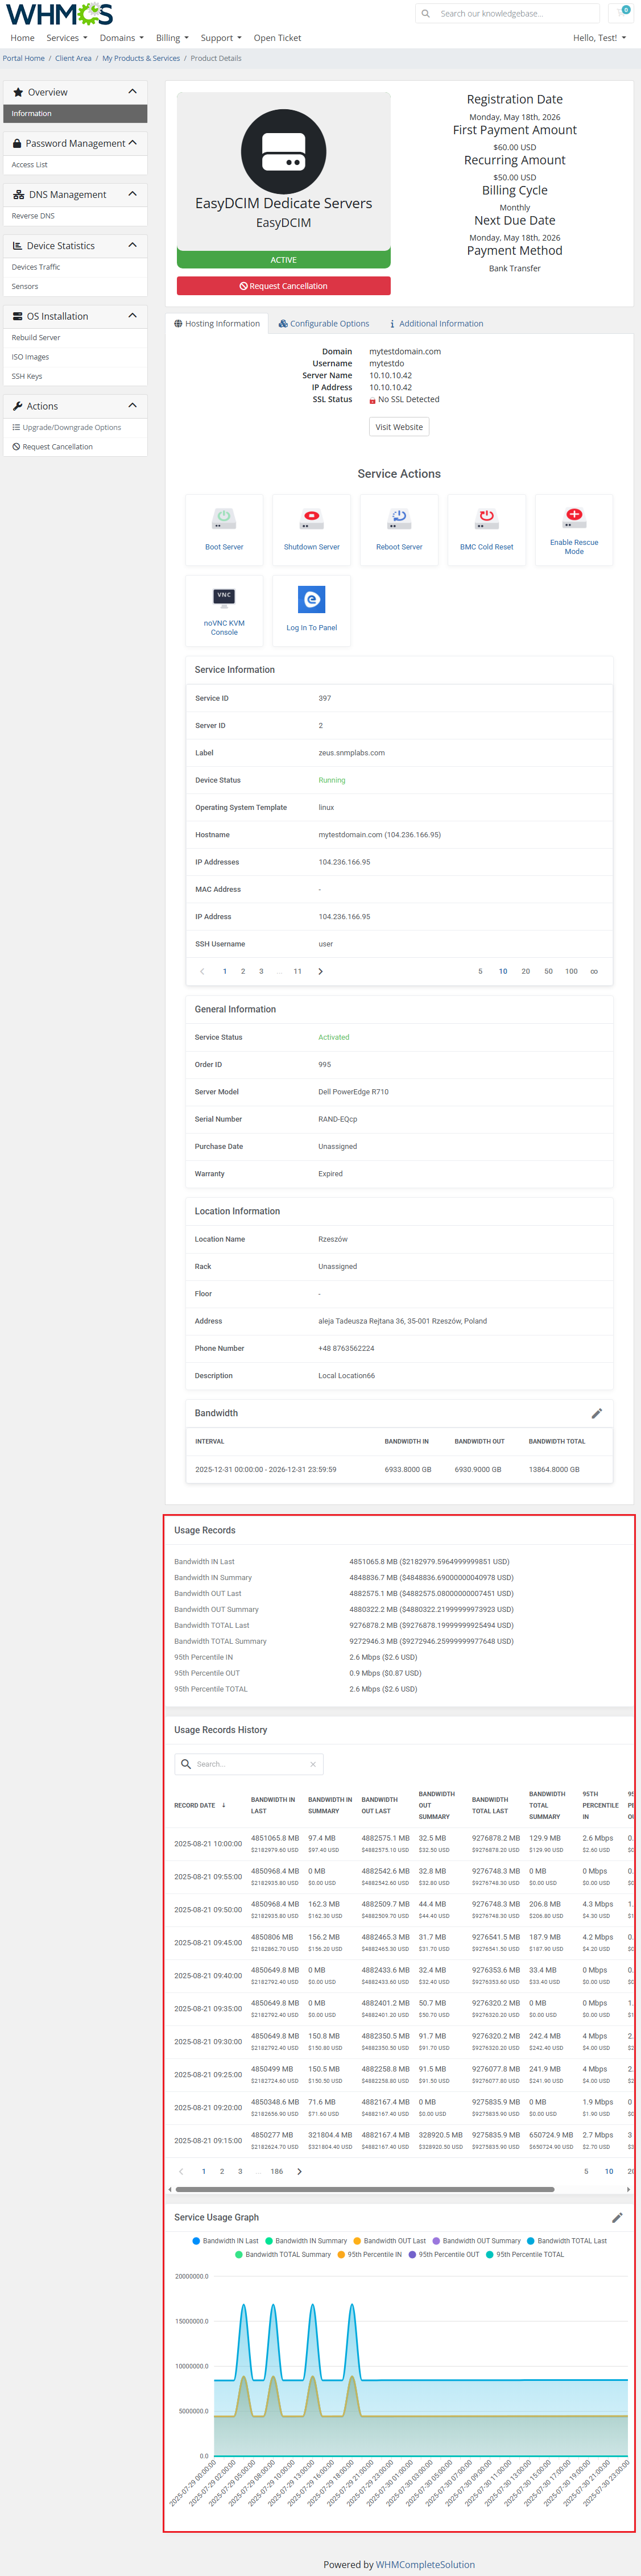
Task: Sort by Record Date arrow
Action: click(223, 1805)
